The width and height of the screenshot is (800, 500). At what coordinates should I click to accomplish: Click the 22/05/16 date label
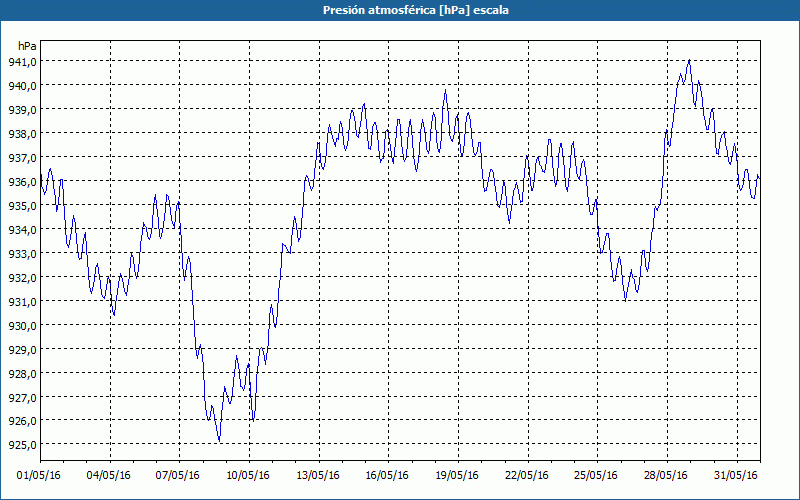coord(527,476)
